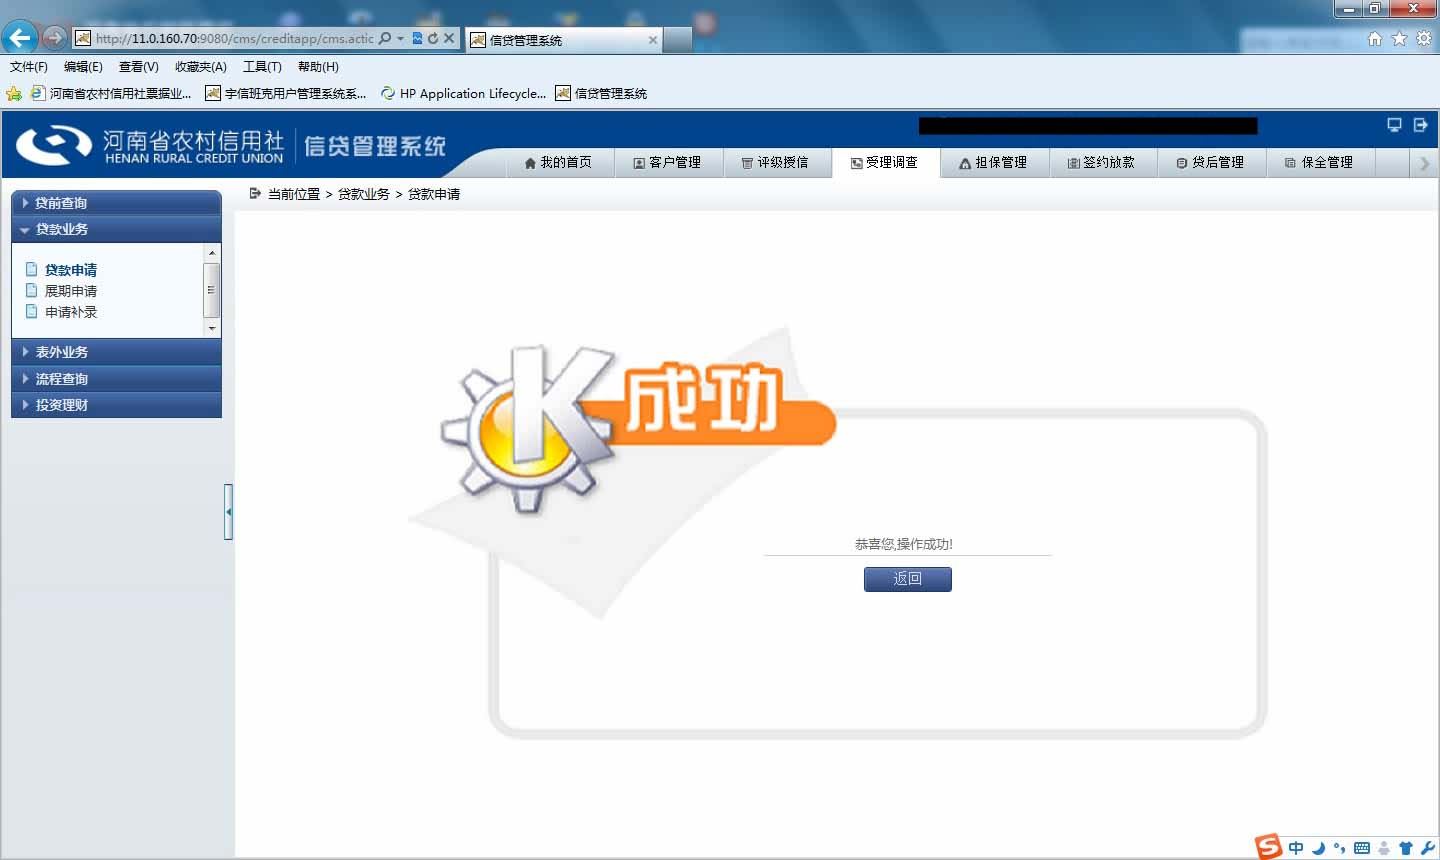1440x860 pixels.
Task: Click the add-to-favorites-bar star icon
Action: (x=14, y=93)
